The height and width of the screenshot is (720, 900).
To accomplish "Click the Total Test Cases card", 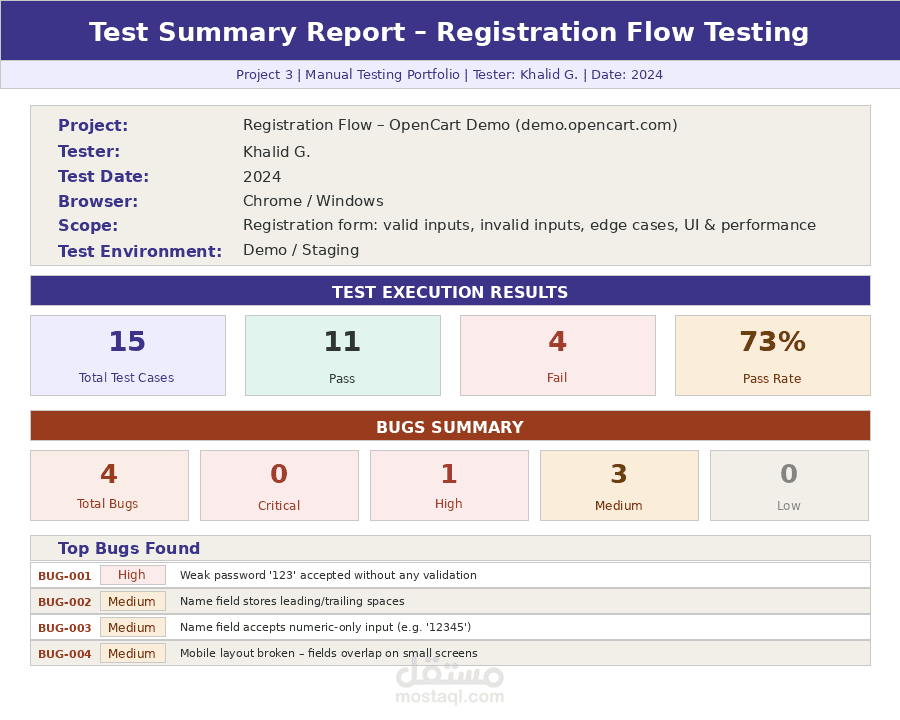I will point(127,355).
